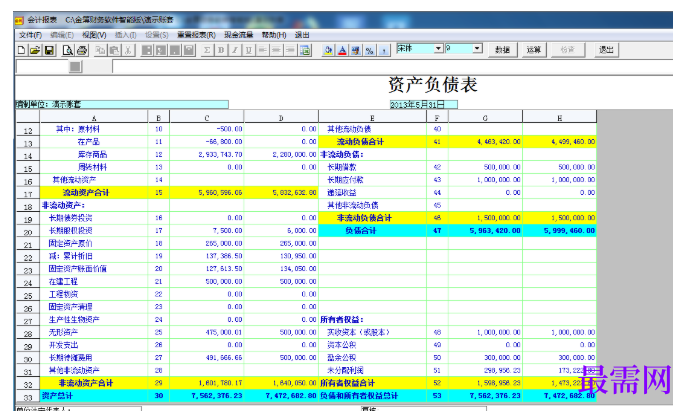Click the 资产总计 cell
Viewport: 690px width, 411px height.
(x=94, y=396)
